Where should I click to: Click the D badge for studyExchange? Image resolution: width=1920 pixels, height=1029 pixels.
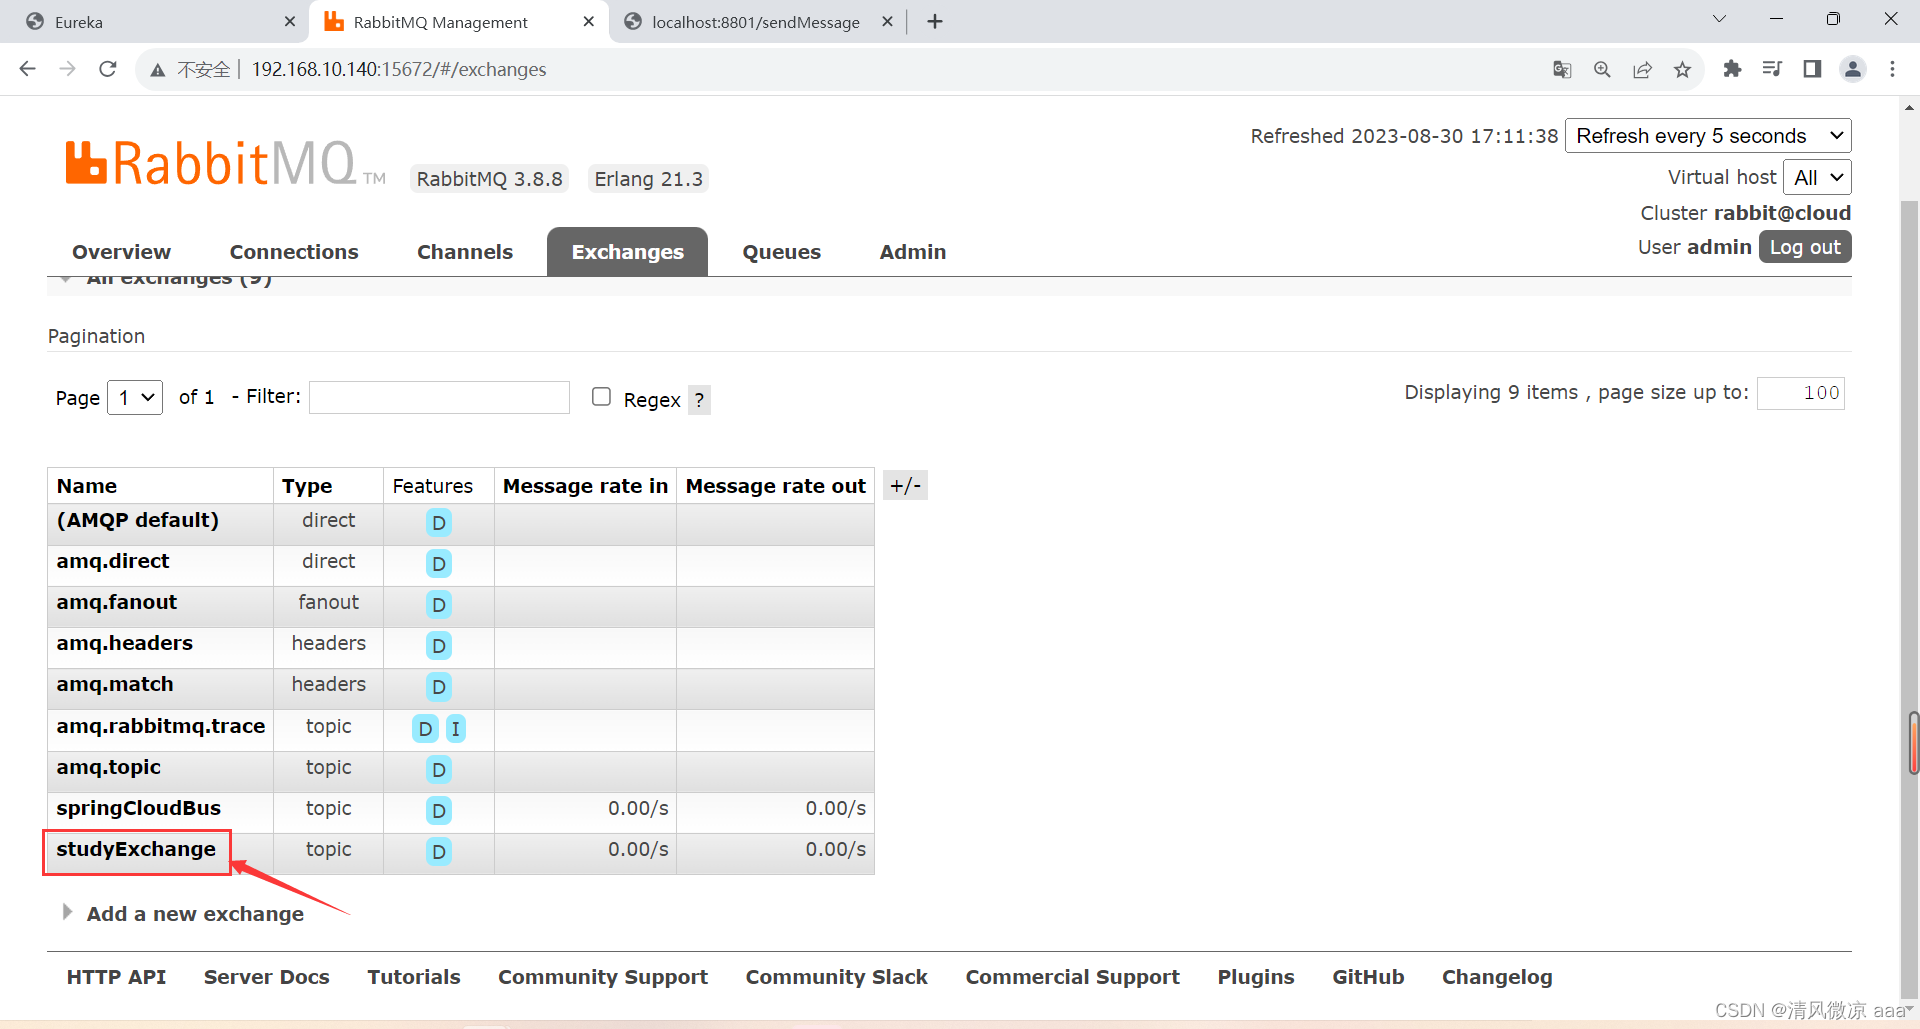point(438,852)
